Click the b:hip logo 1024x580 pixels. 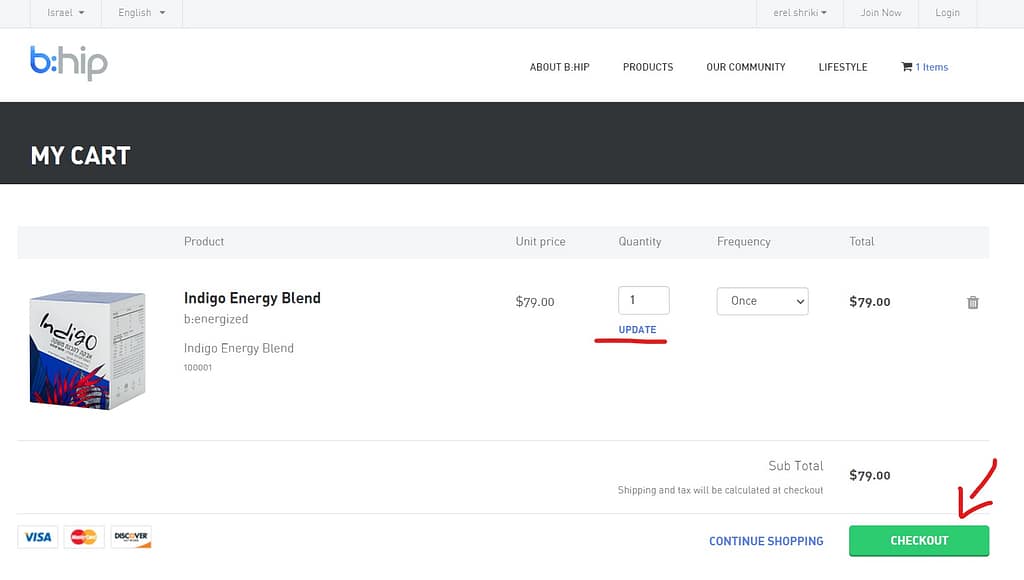tap(68, 63)
